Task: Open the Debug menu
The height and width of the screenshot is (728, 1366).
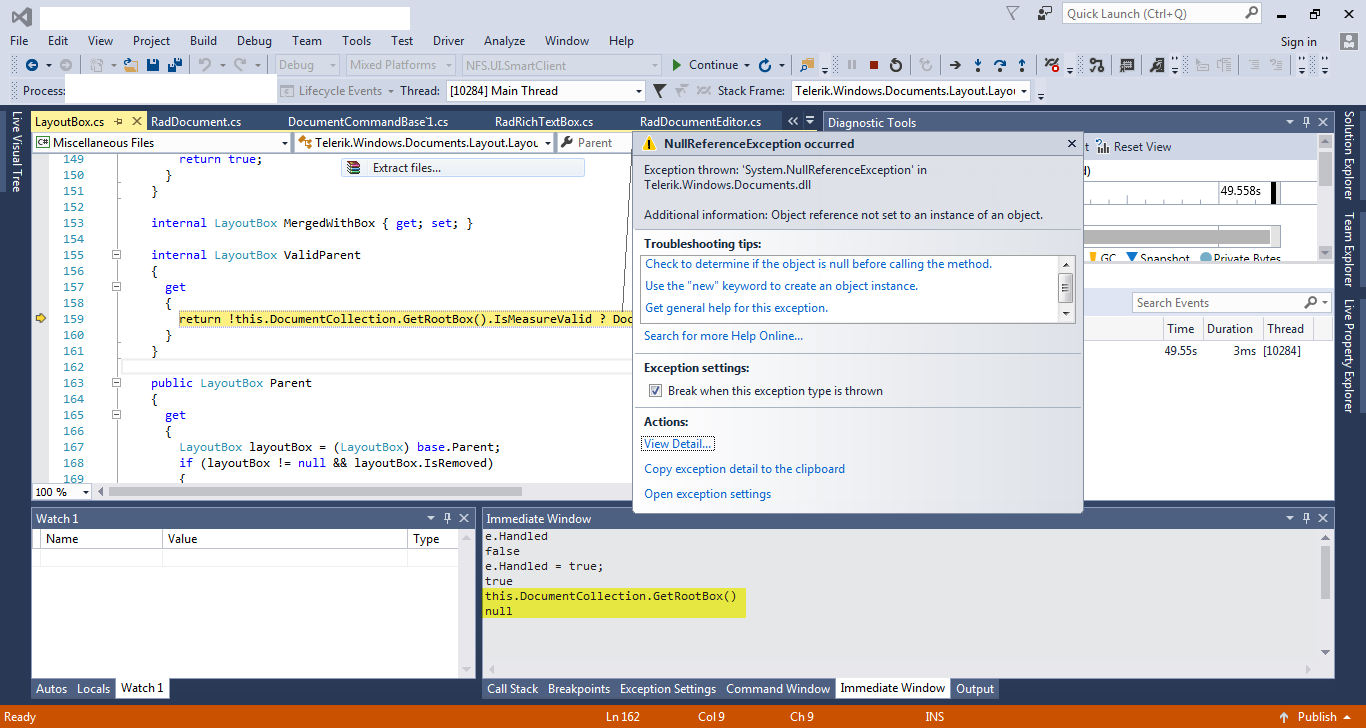Action: [x=254, y=41]
